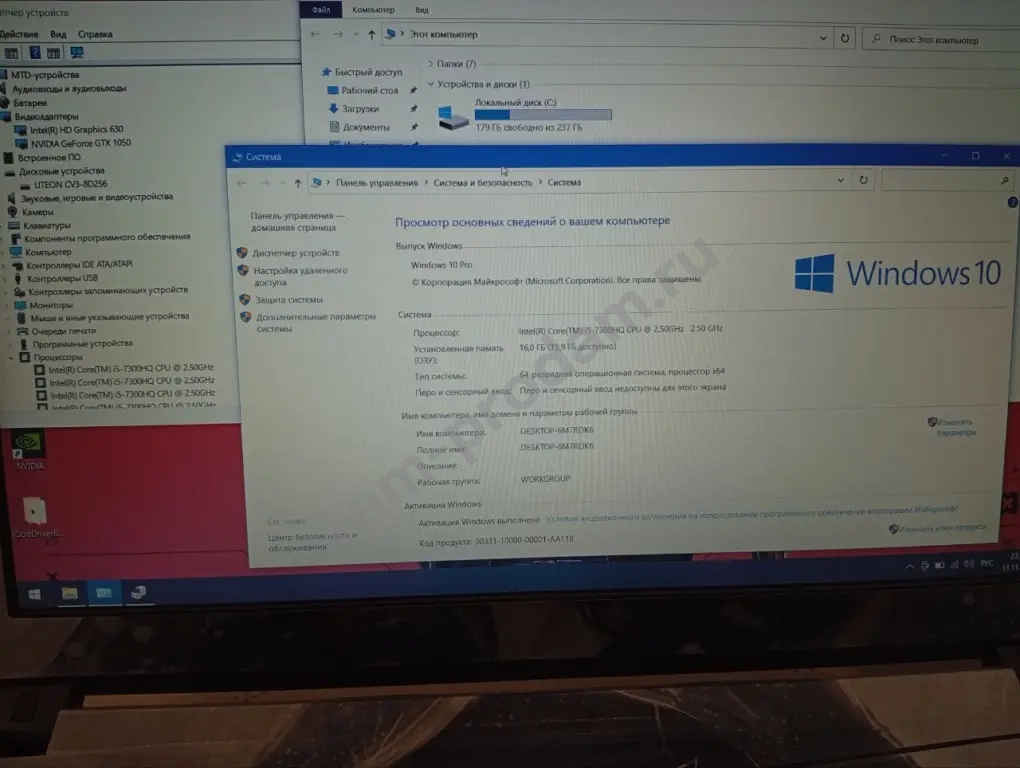The width and height of the screenshot is (1020, 768).
Task: Open File Explorer from the taskbar
Action: (x=70, y=594)
